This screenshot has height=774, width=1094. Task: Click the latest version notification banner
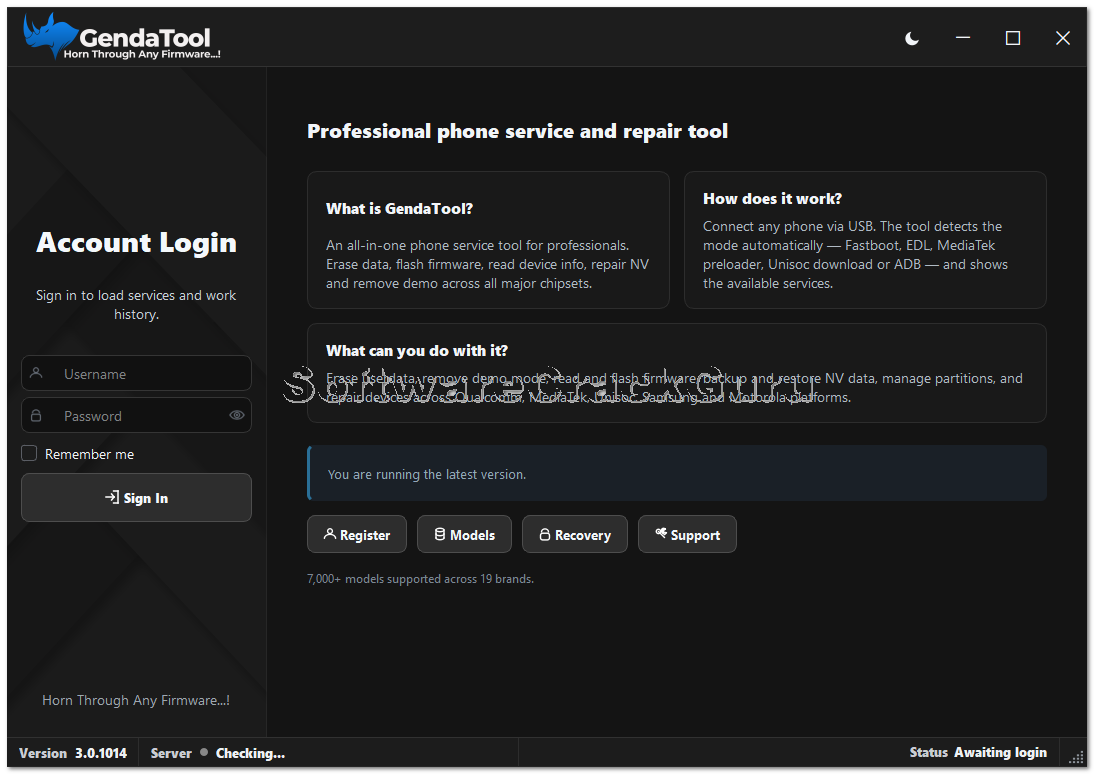point(677,473)
